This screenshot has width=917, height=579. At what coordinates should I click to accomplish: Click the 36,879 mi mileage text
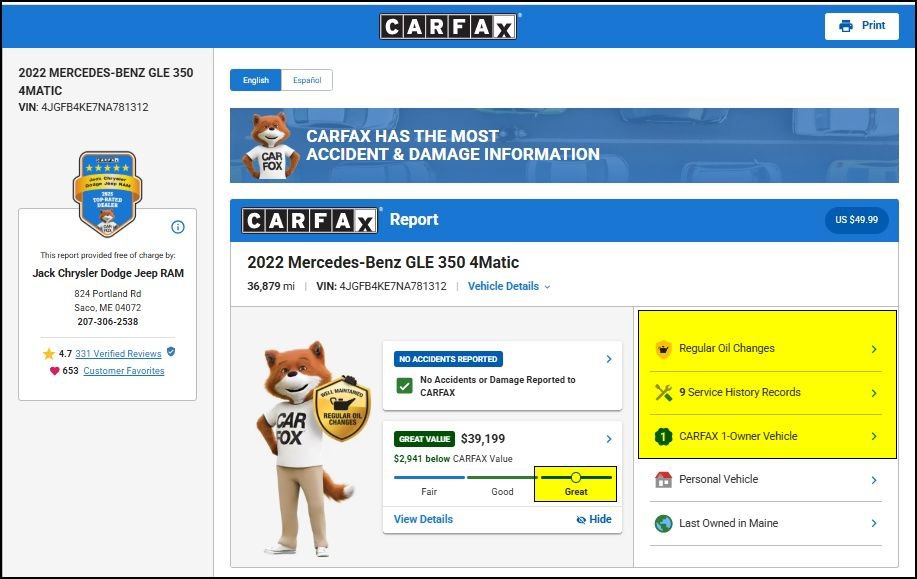[271, 287]
